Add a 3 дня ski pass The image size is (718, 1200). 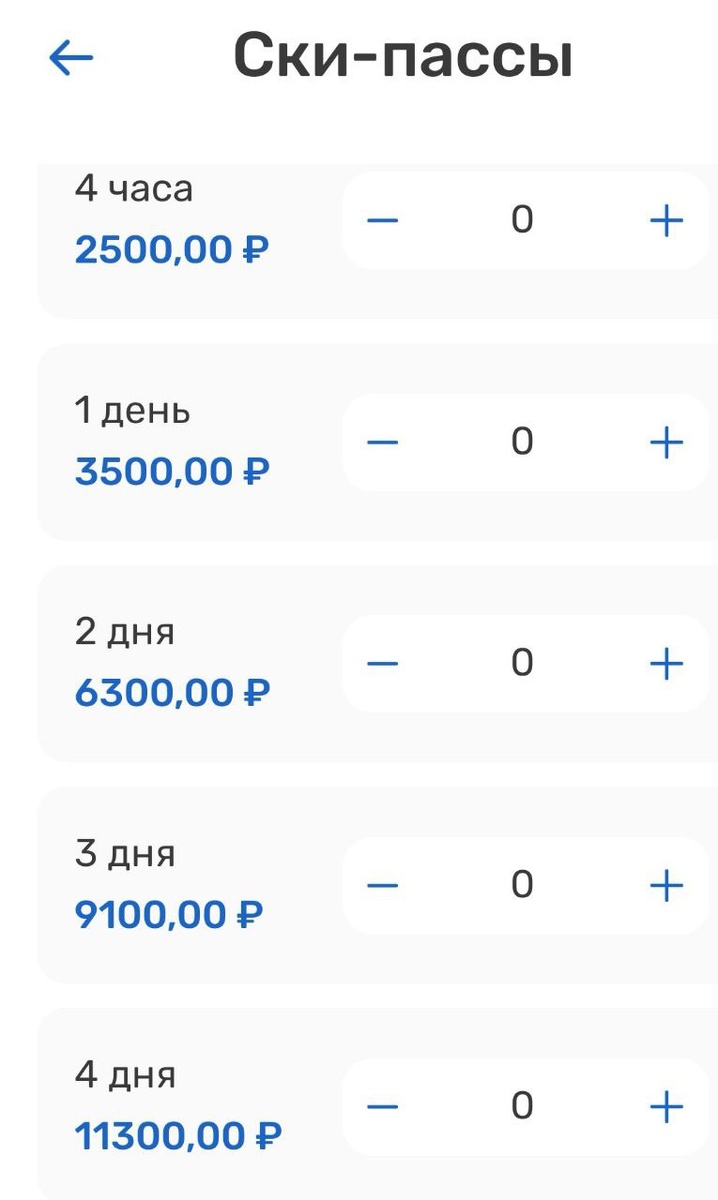[x=665, y=883]
